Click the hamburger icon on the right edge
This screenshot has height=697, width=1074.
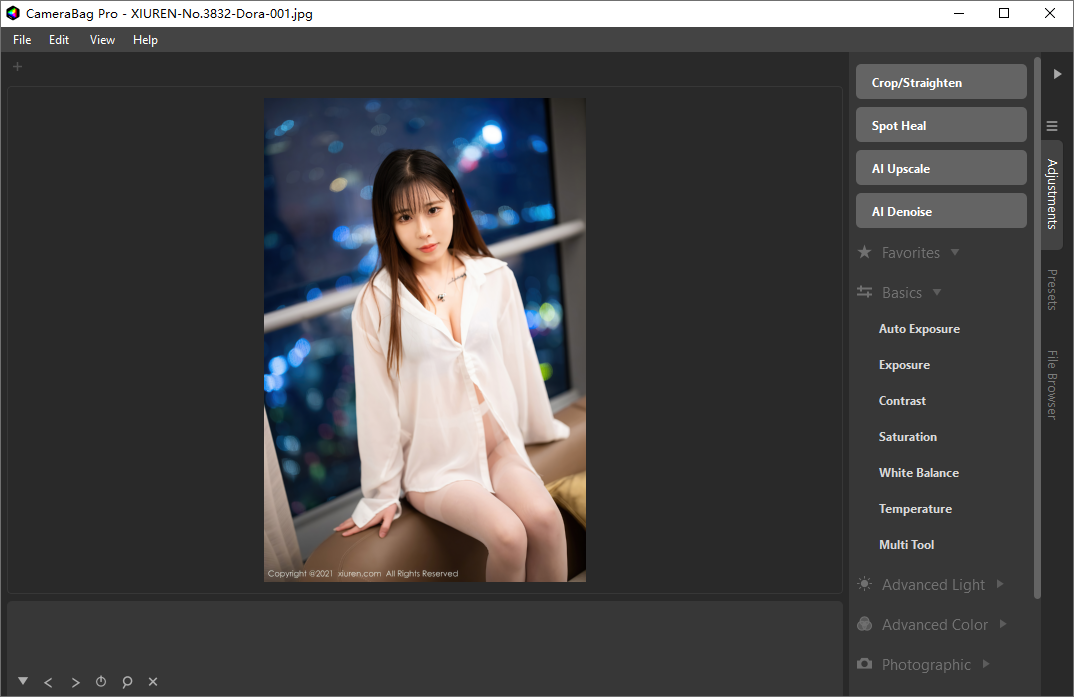[1051, 126]
